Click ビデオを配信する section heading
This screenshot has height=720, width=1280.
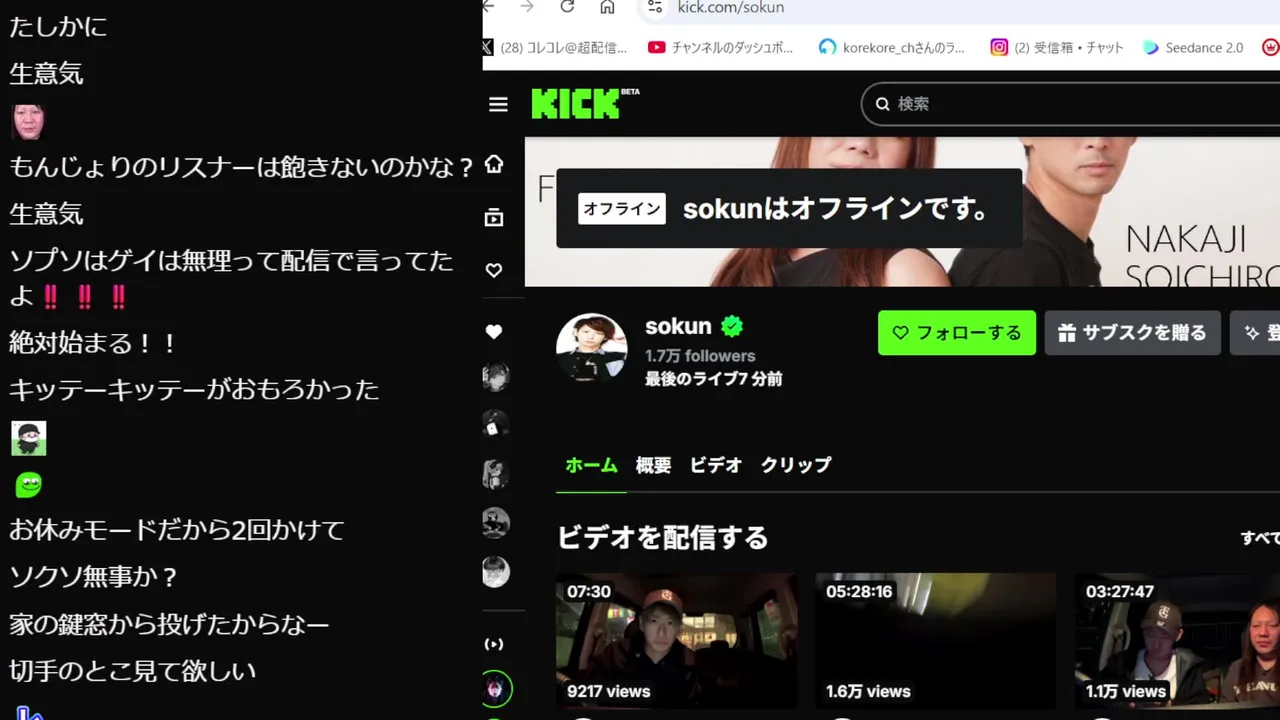click(662, 538)
